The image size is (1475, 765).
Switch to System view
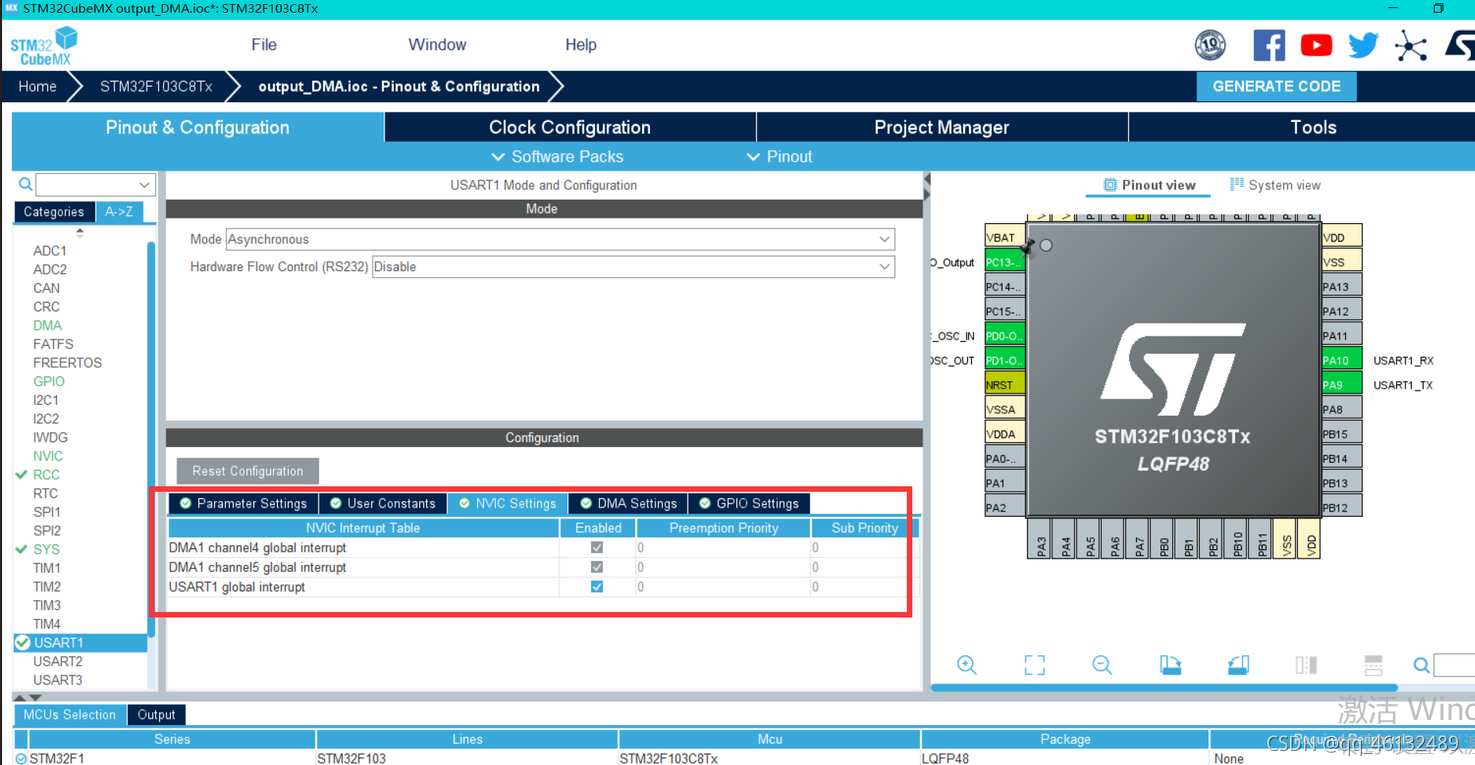1275,185
